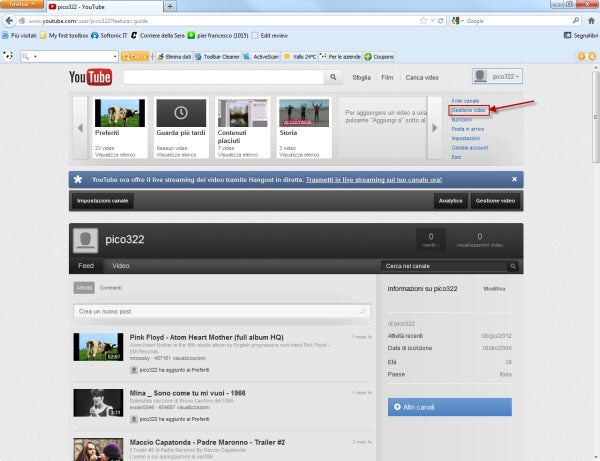
Task: Open the pico322 account dropdown
Action: 497,77
